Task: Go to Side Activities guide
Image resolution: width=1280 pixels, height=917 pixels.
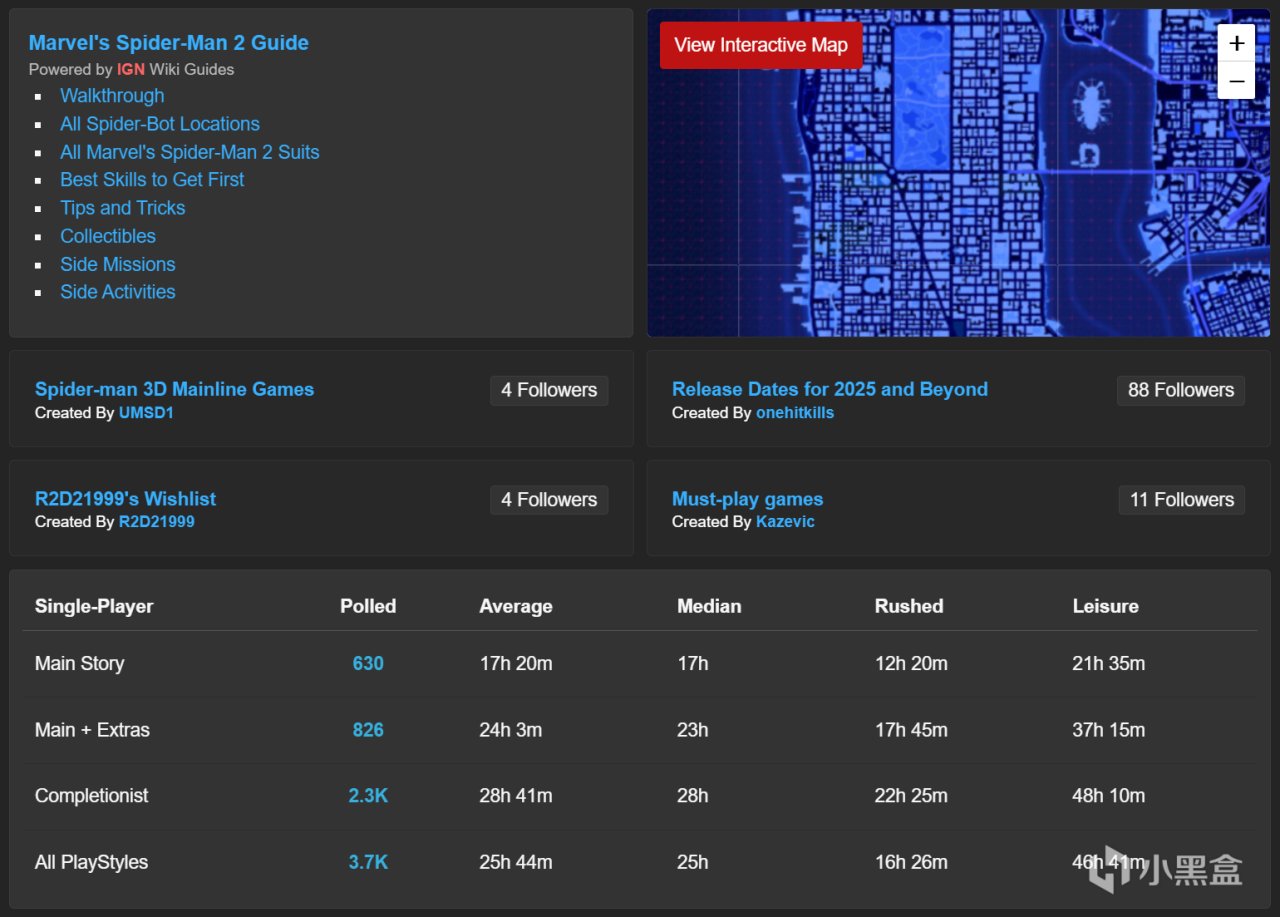Action: 118,292
